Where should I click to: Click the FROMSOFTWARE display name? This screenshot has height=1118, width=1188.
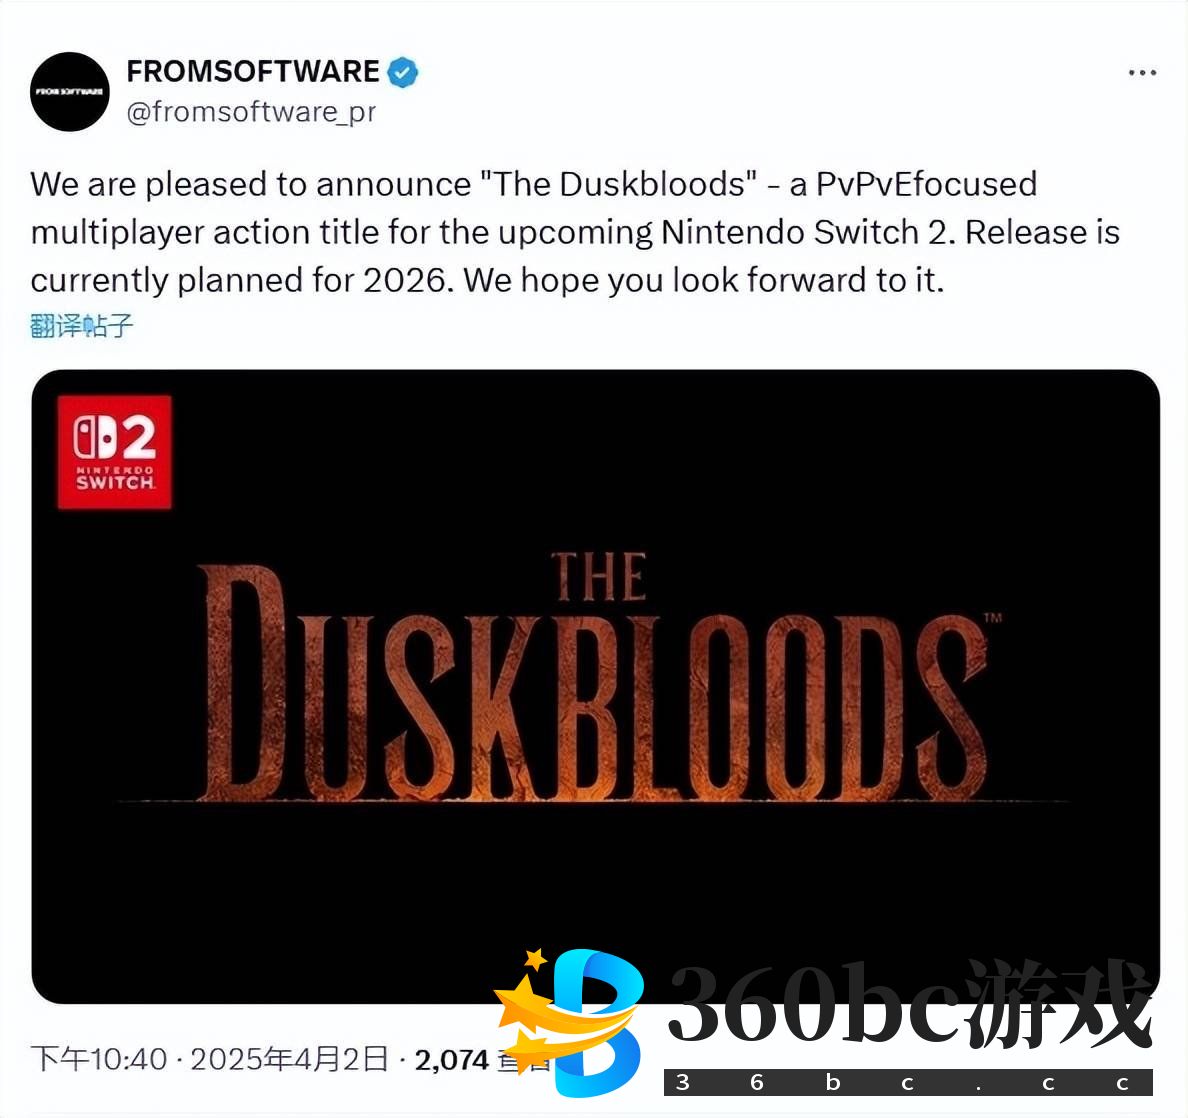pyautogui.click(x=252, y=71)
